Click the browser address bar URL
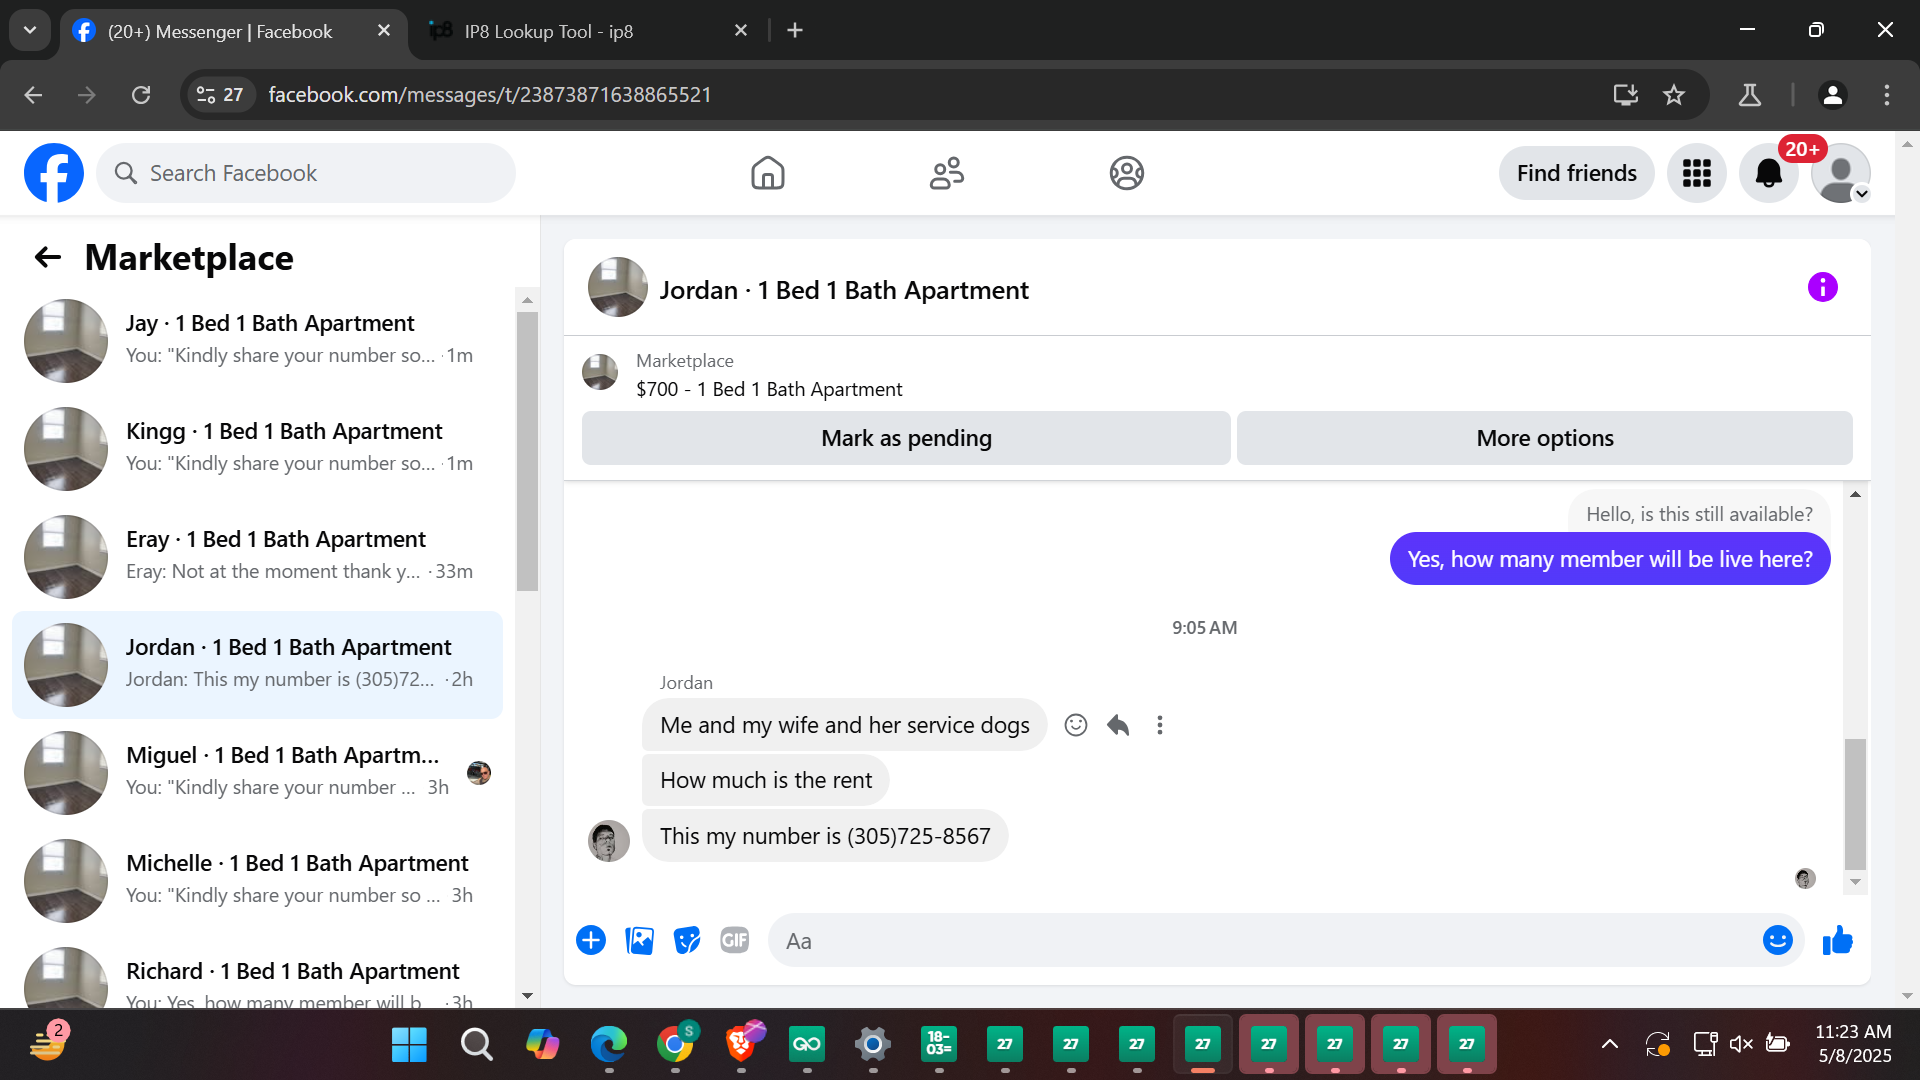The width and height of the screenshot is (1920, 1080). tap(490, 95)
